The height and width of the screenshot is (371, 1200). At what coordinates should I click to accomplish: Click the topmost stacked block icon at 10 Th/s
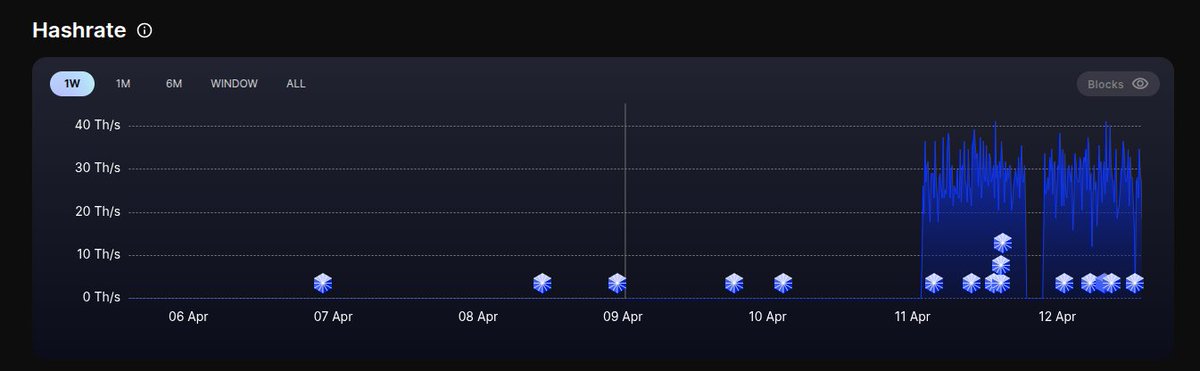[1002, 243]
